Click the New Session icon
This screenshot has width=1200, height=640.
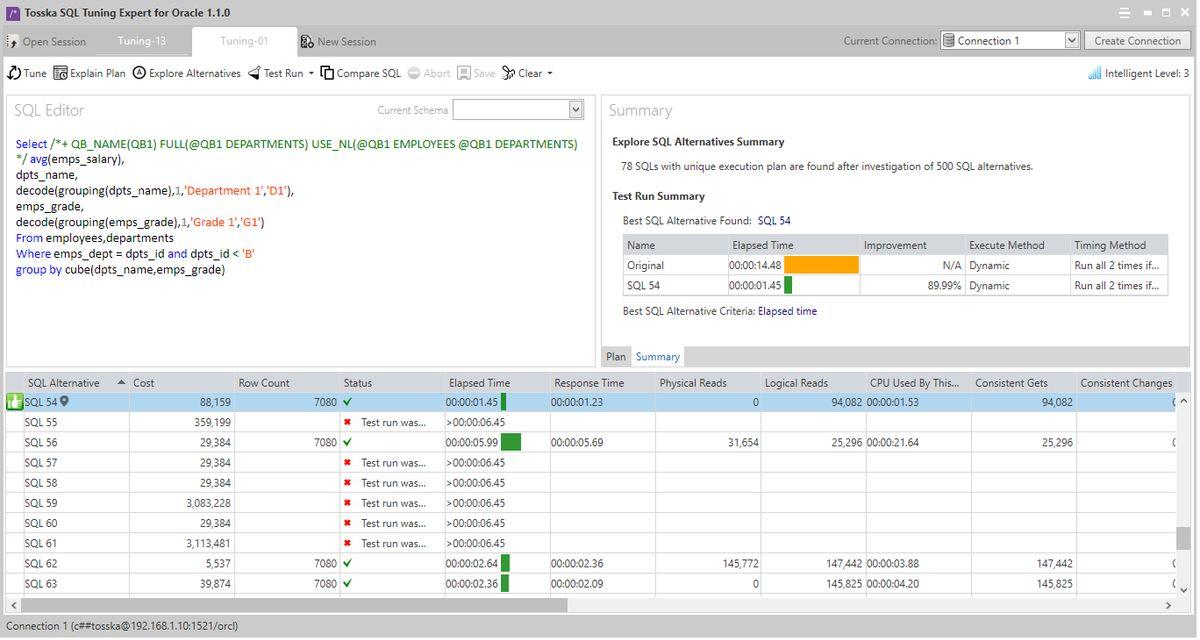pyautogui.click(x=307, y=42)
